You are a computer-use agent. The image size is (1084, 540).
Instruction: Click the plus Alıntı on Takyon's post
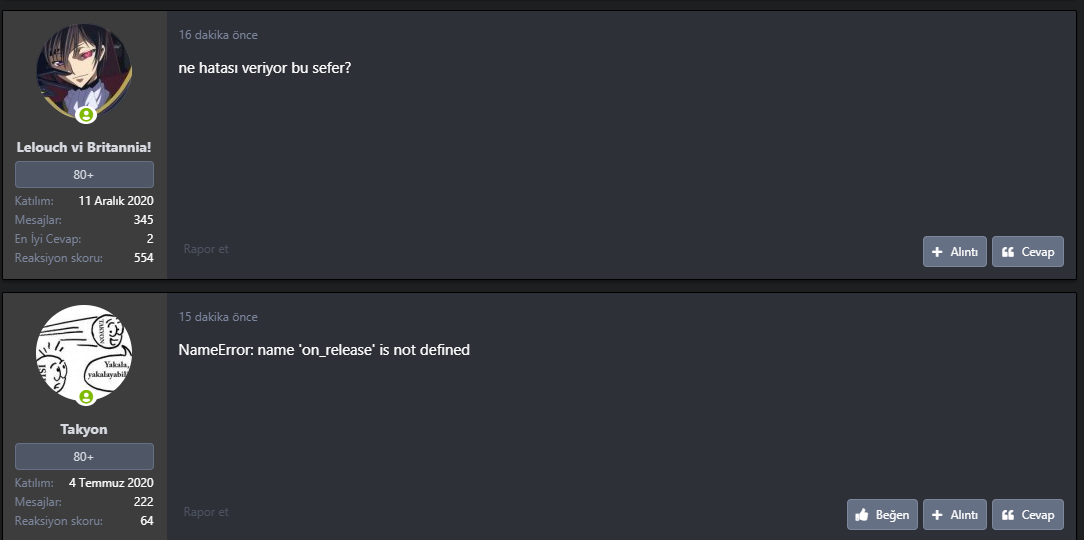(954, 515)
